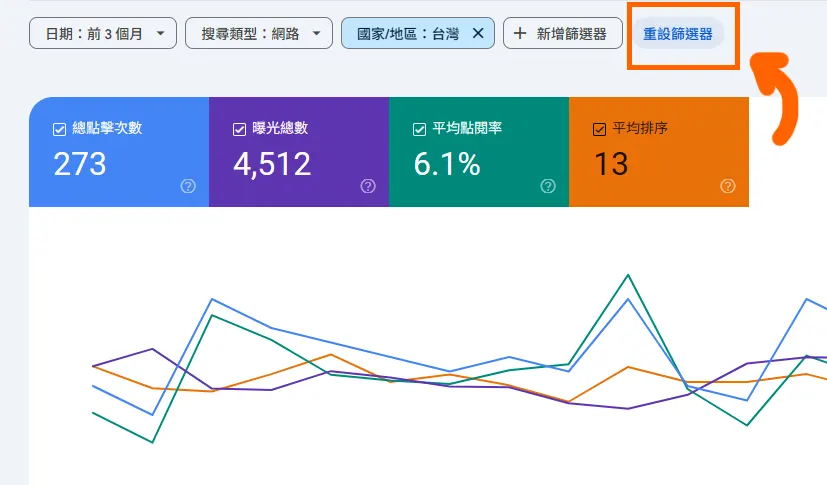Toggle the 平均排序 checkbox
Image resolution: width=827 pixels, height=485 pixels.
(599, 129)
